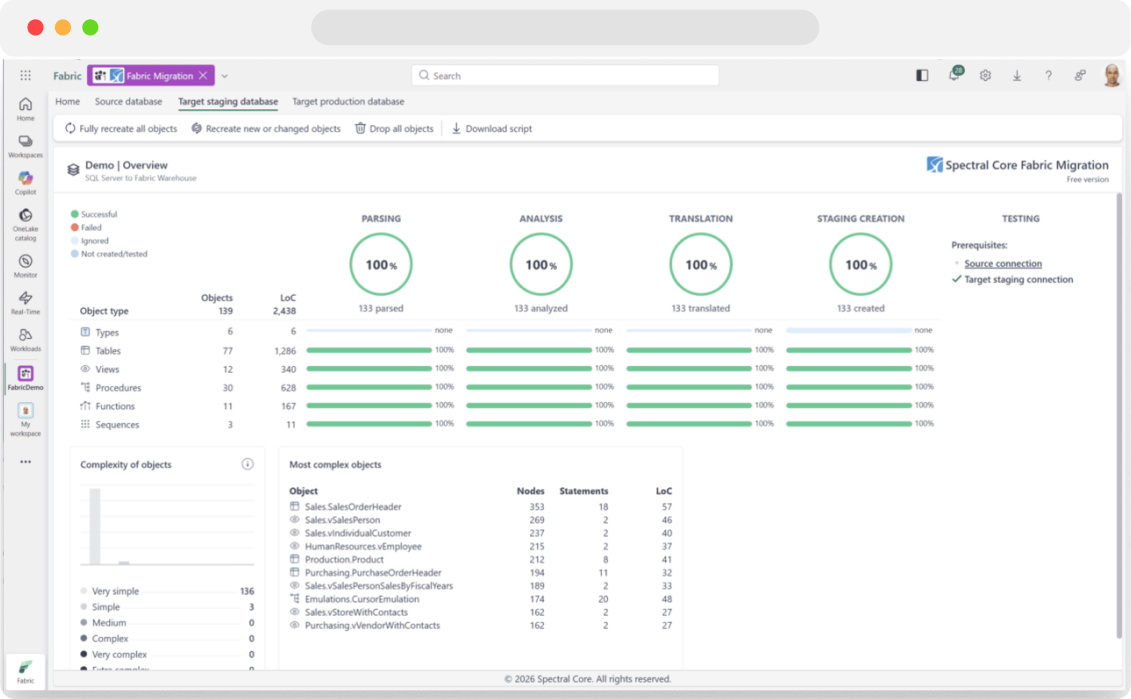Switch to Target production database tab
The width and height of the screenshot is (1131, 699).
348,102
